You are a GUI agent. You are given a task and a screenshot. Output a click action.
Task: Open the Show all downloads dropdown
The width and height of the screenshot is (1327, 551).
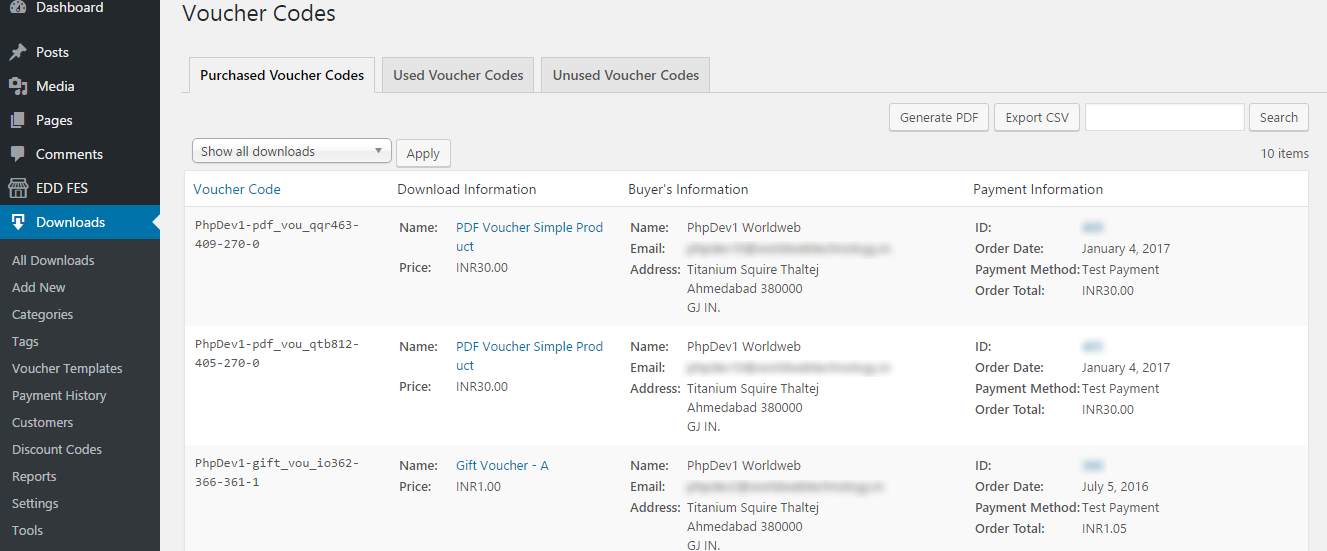[x=291, y=151]
